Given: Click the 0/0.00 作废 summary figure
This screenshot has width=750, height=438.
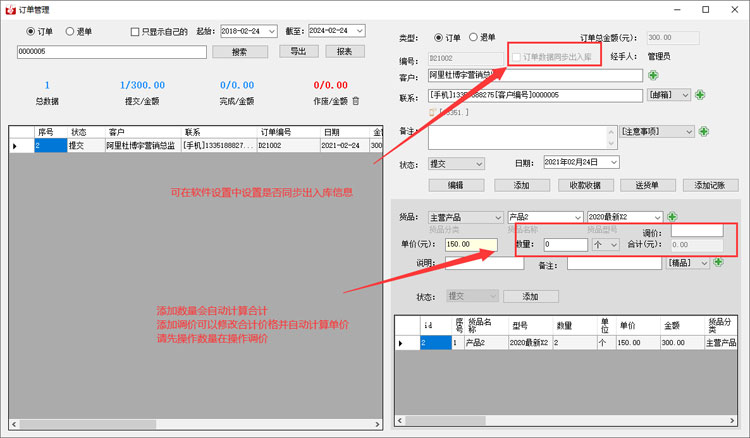Looking at the screenshot, I should [x=331, y=85].
